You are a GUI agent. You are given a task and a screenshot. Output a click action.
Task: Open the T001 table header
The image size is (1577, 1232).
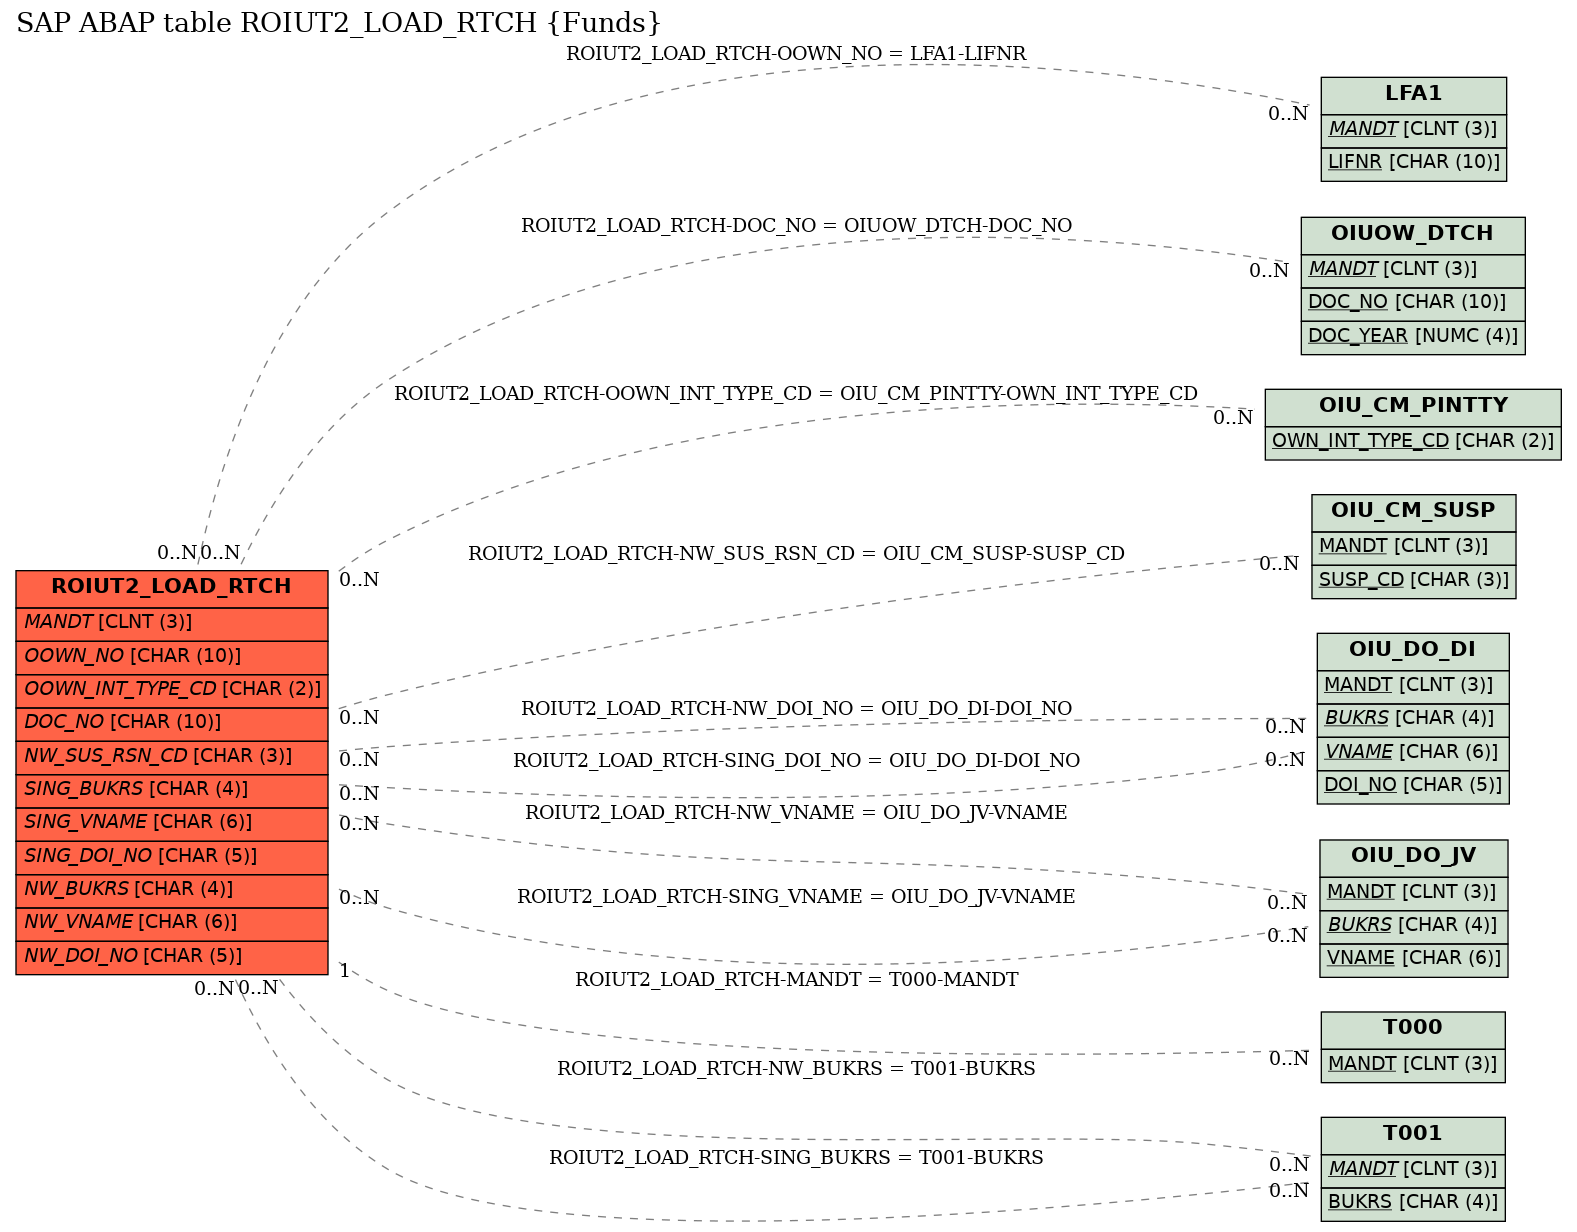click(x=1412, y=1134)
